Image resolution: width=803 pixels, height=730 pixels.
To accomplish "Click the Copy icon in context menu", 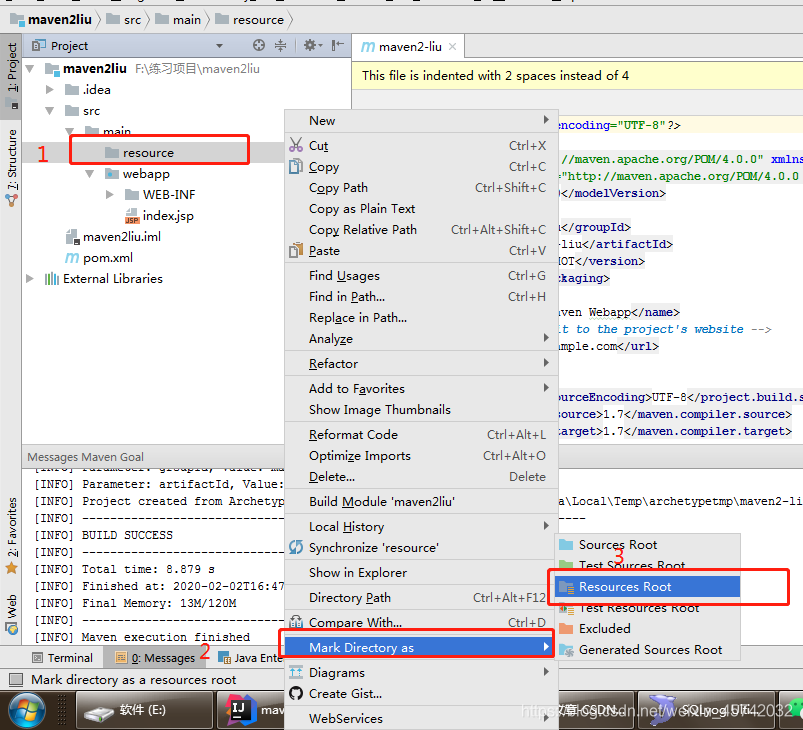I will [x=296, y=166].
